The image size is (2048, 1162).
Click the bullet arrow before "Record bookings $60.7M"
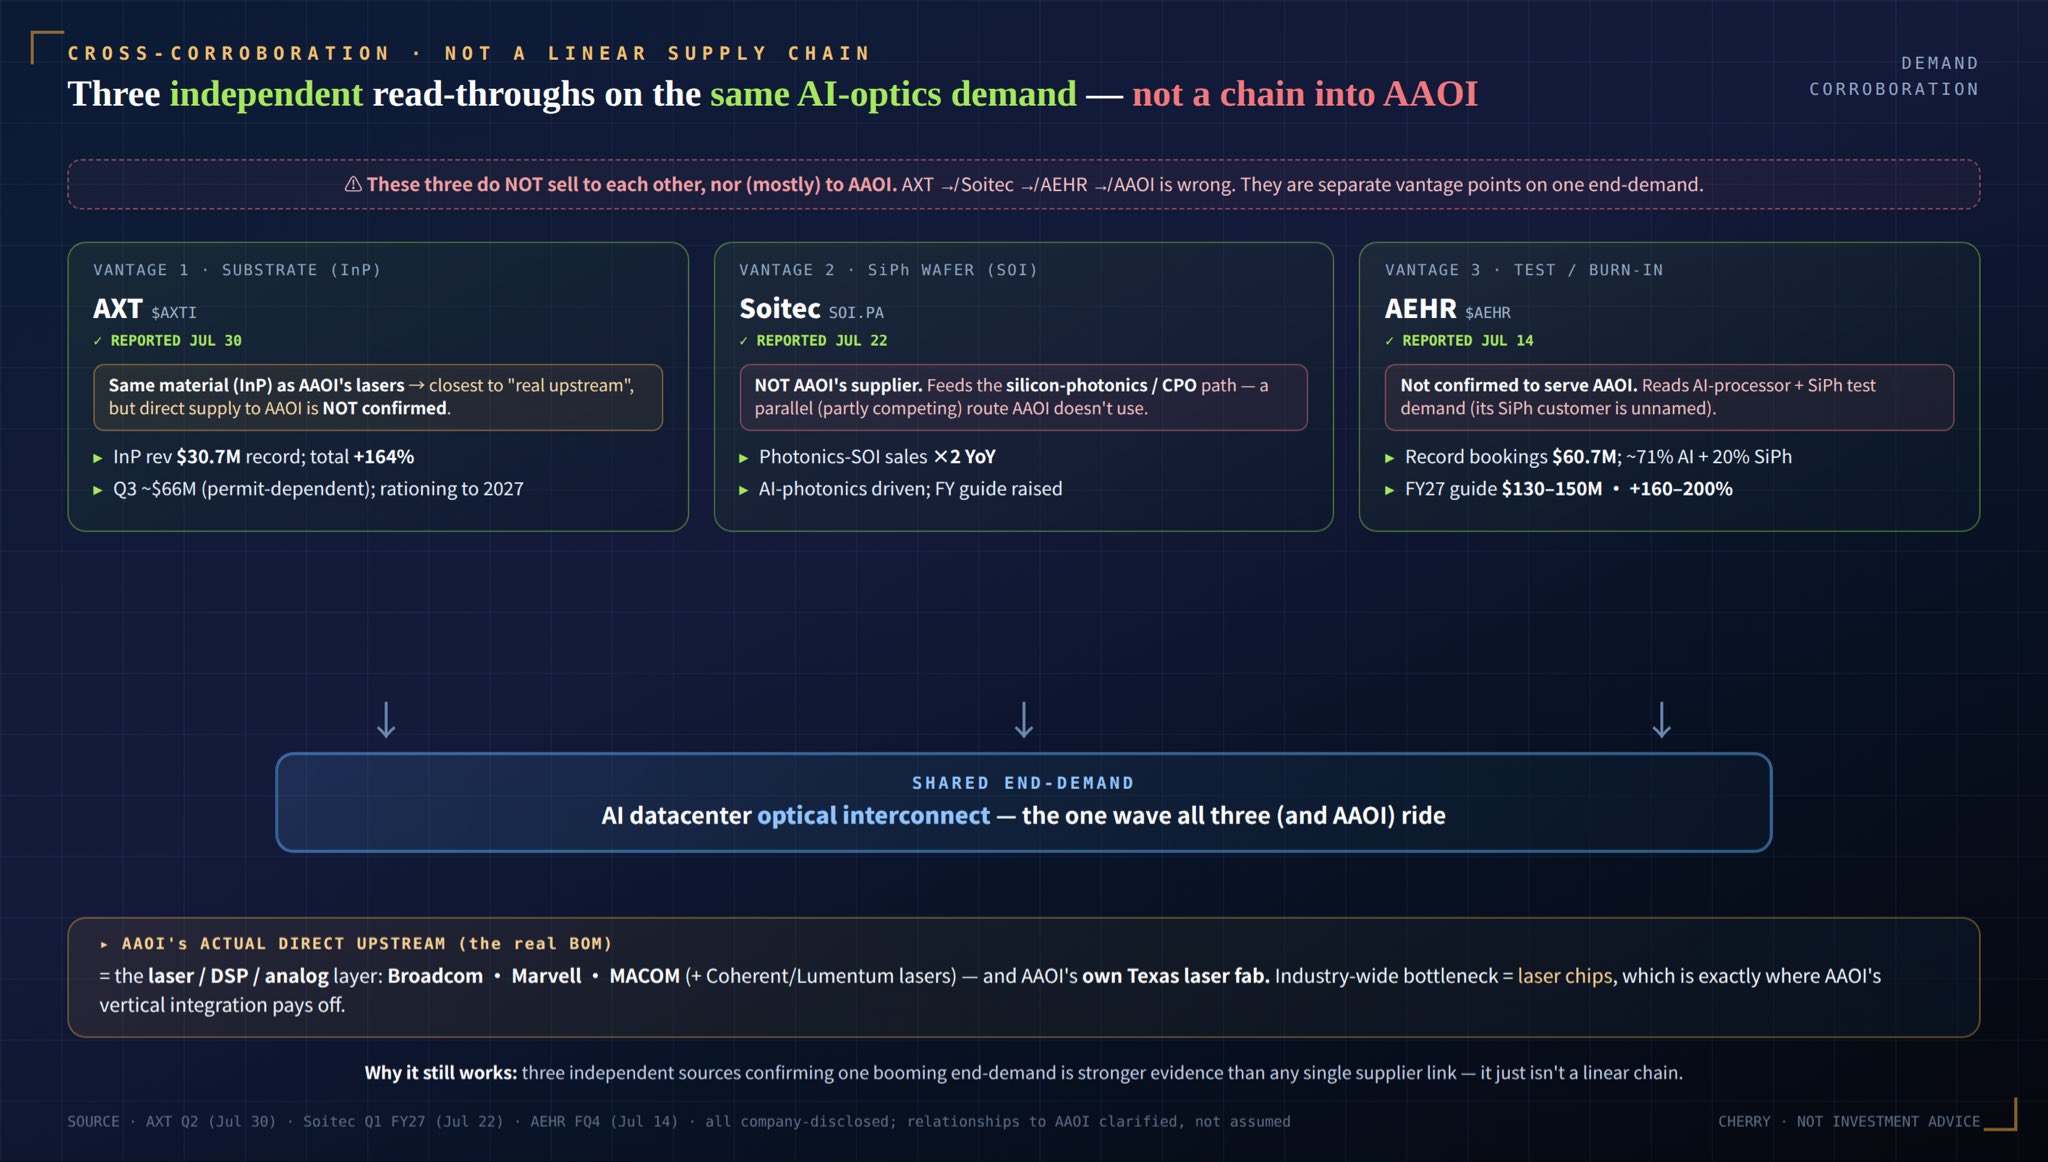[x=1390, y=458]
